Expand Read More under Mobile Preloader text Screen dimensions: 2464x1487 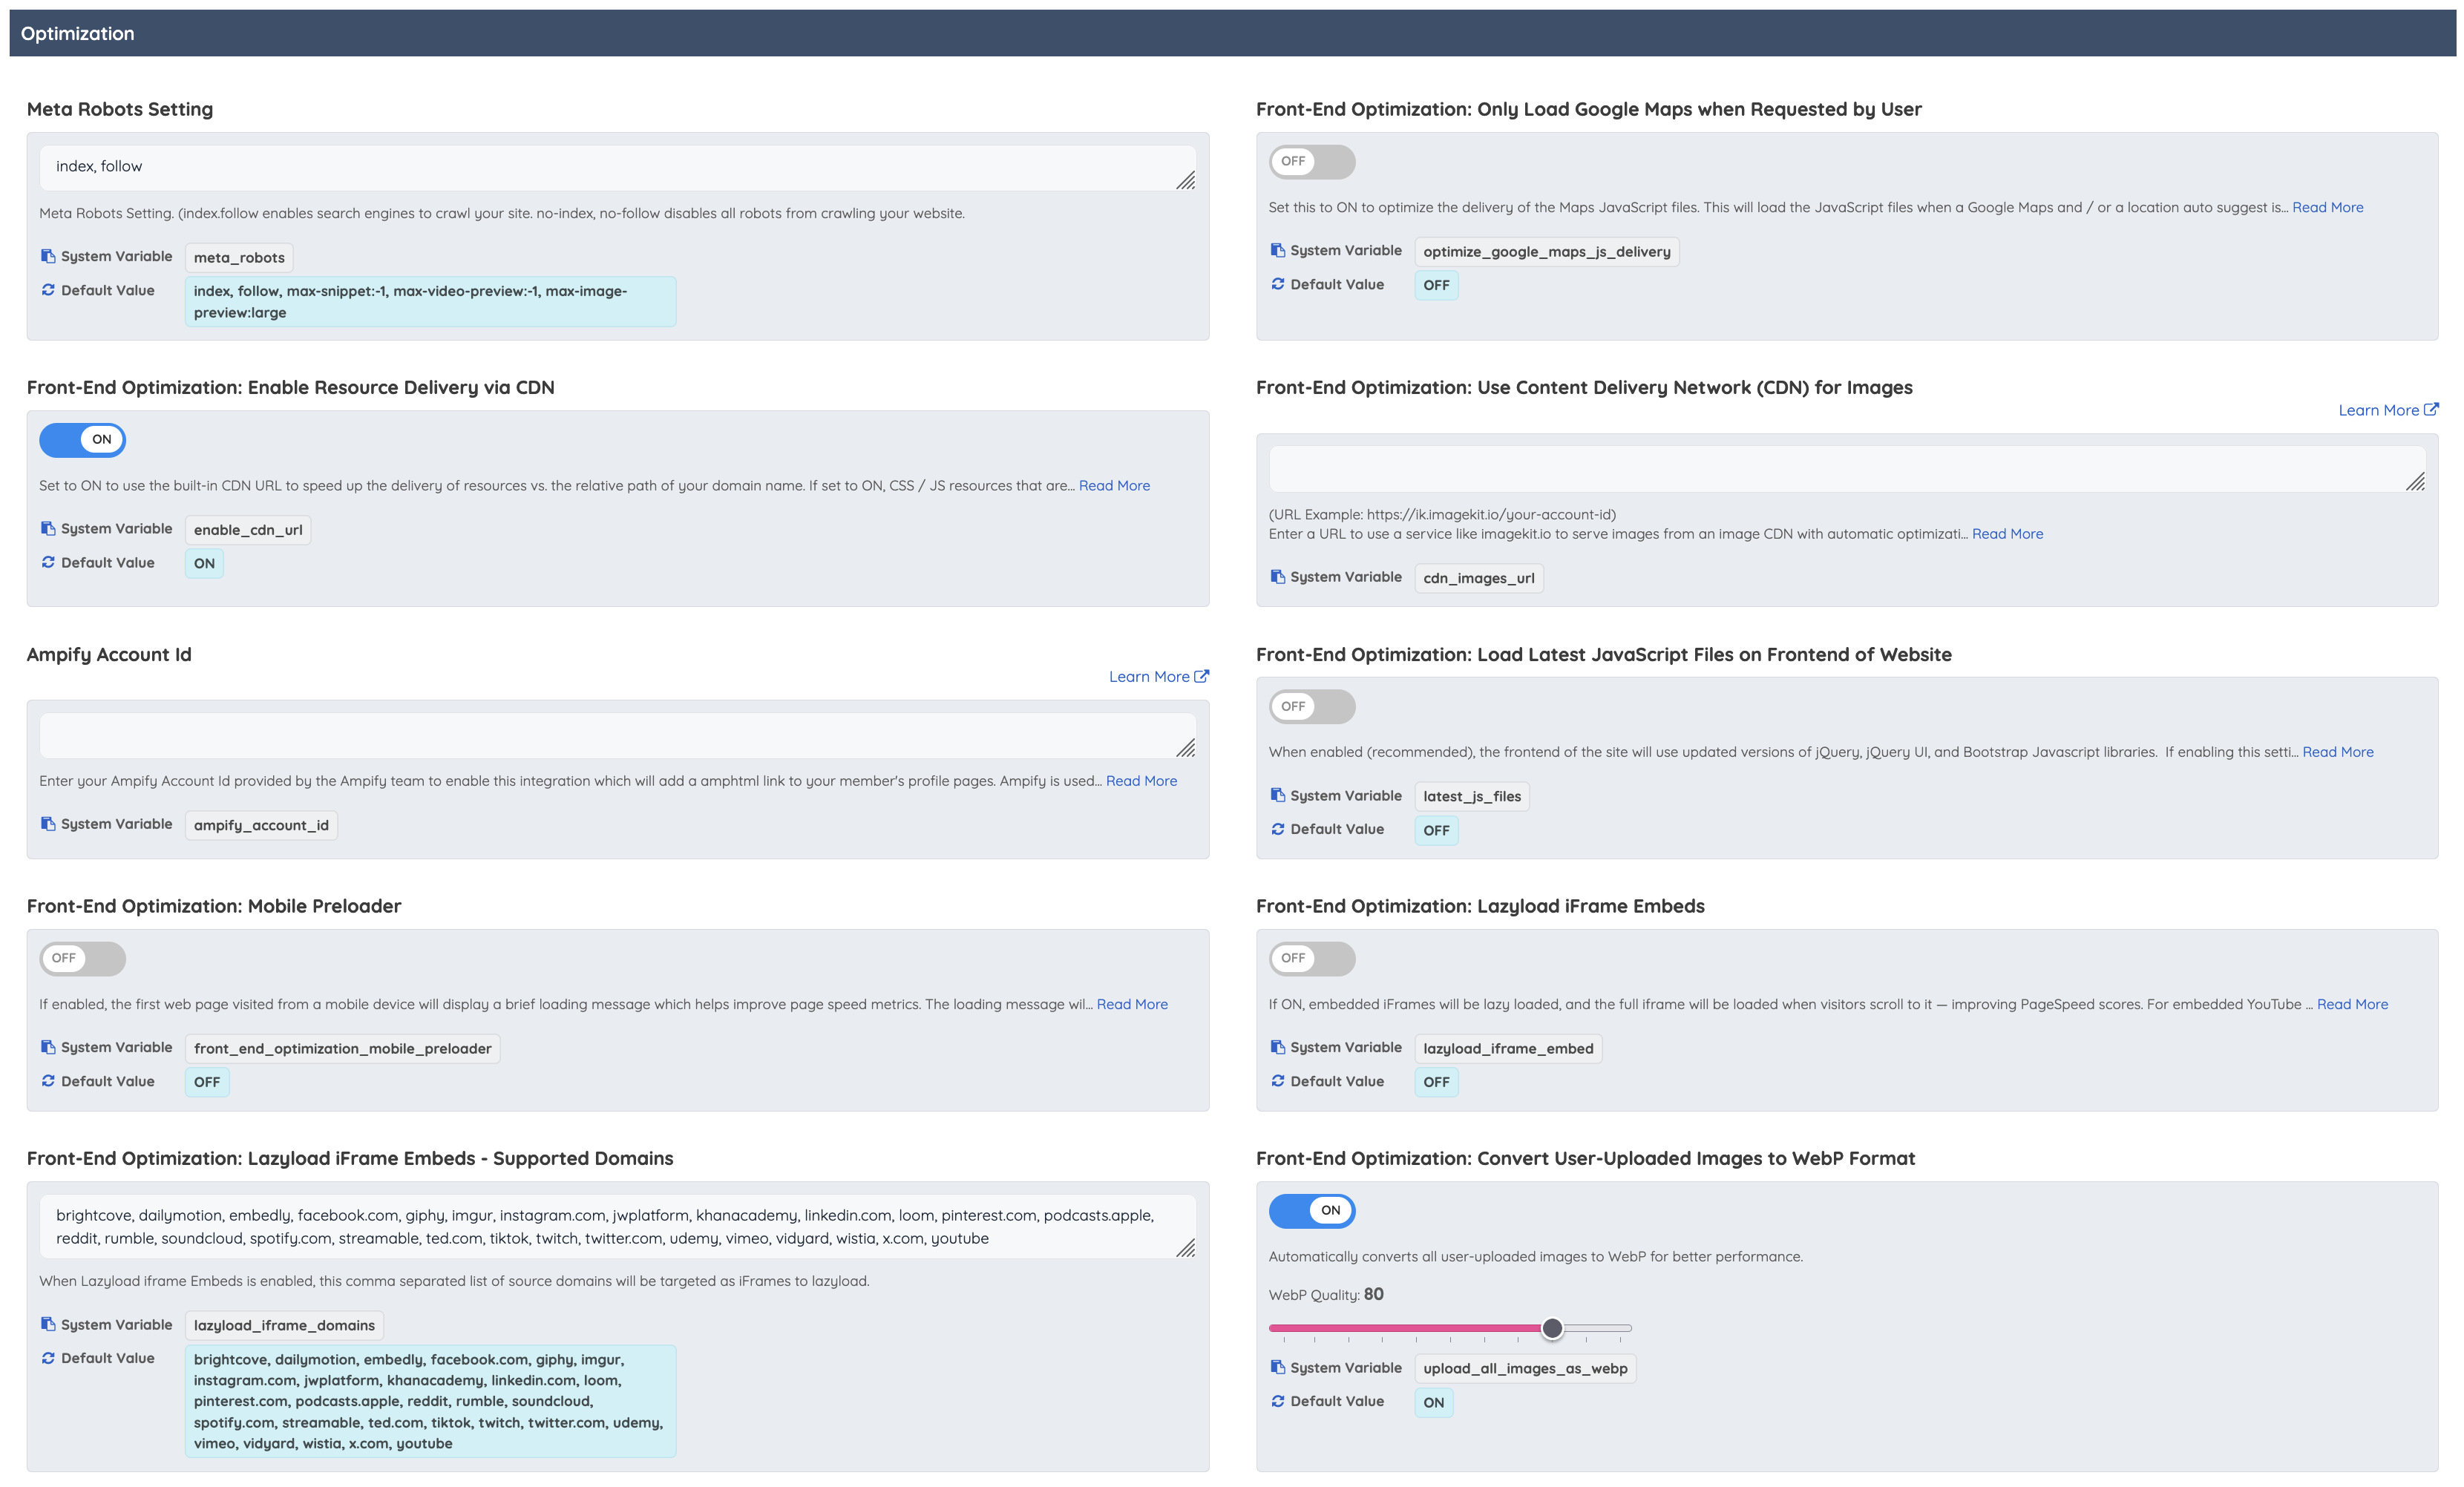click(1132, 1004)
